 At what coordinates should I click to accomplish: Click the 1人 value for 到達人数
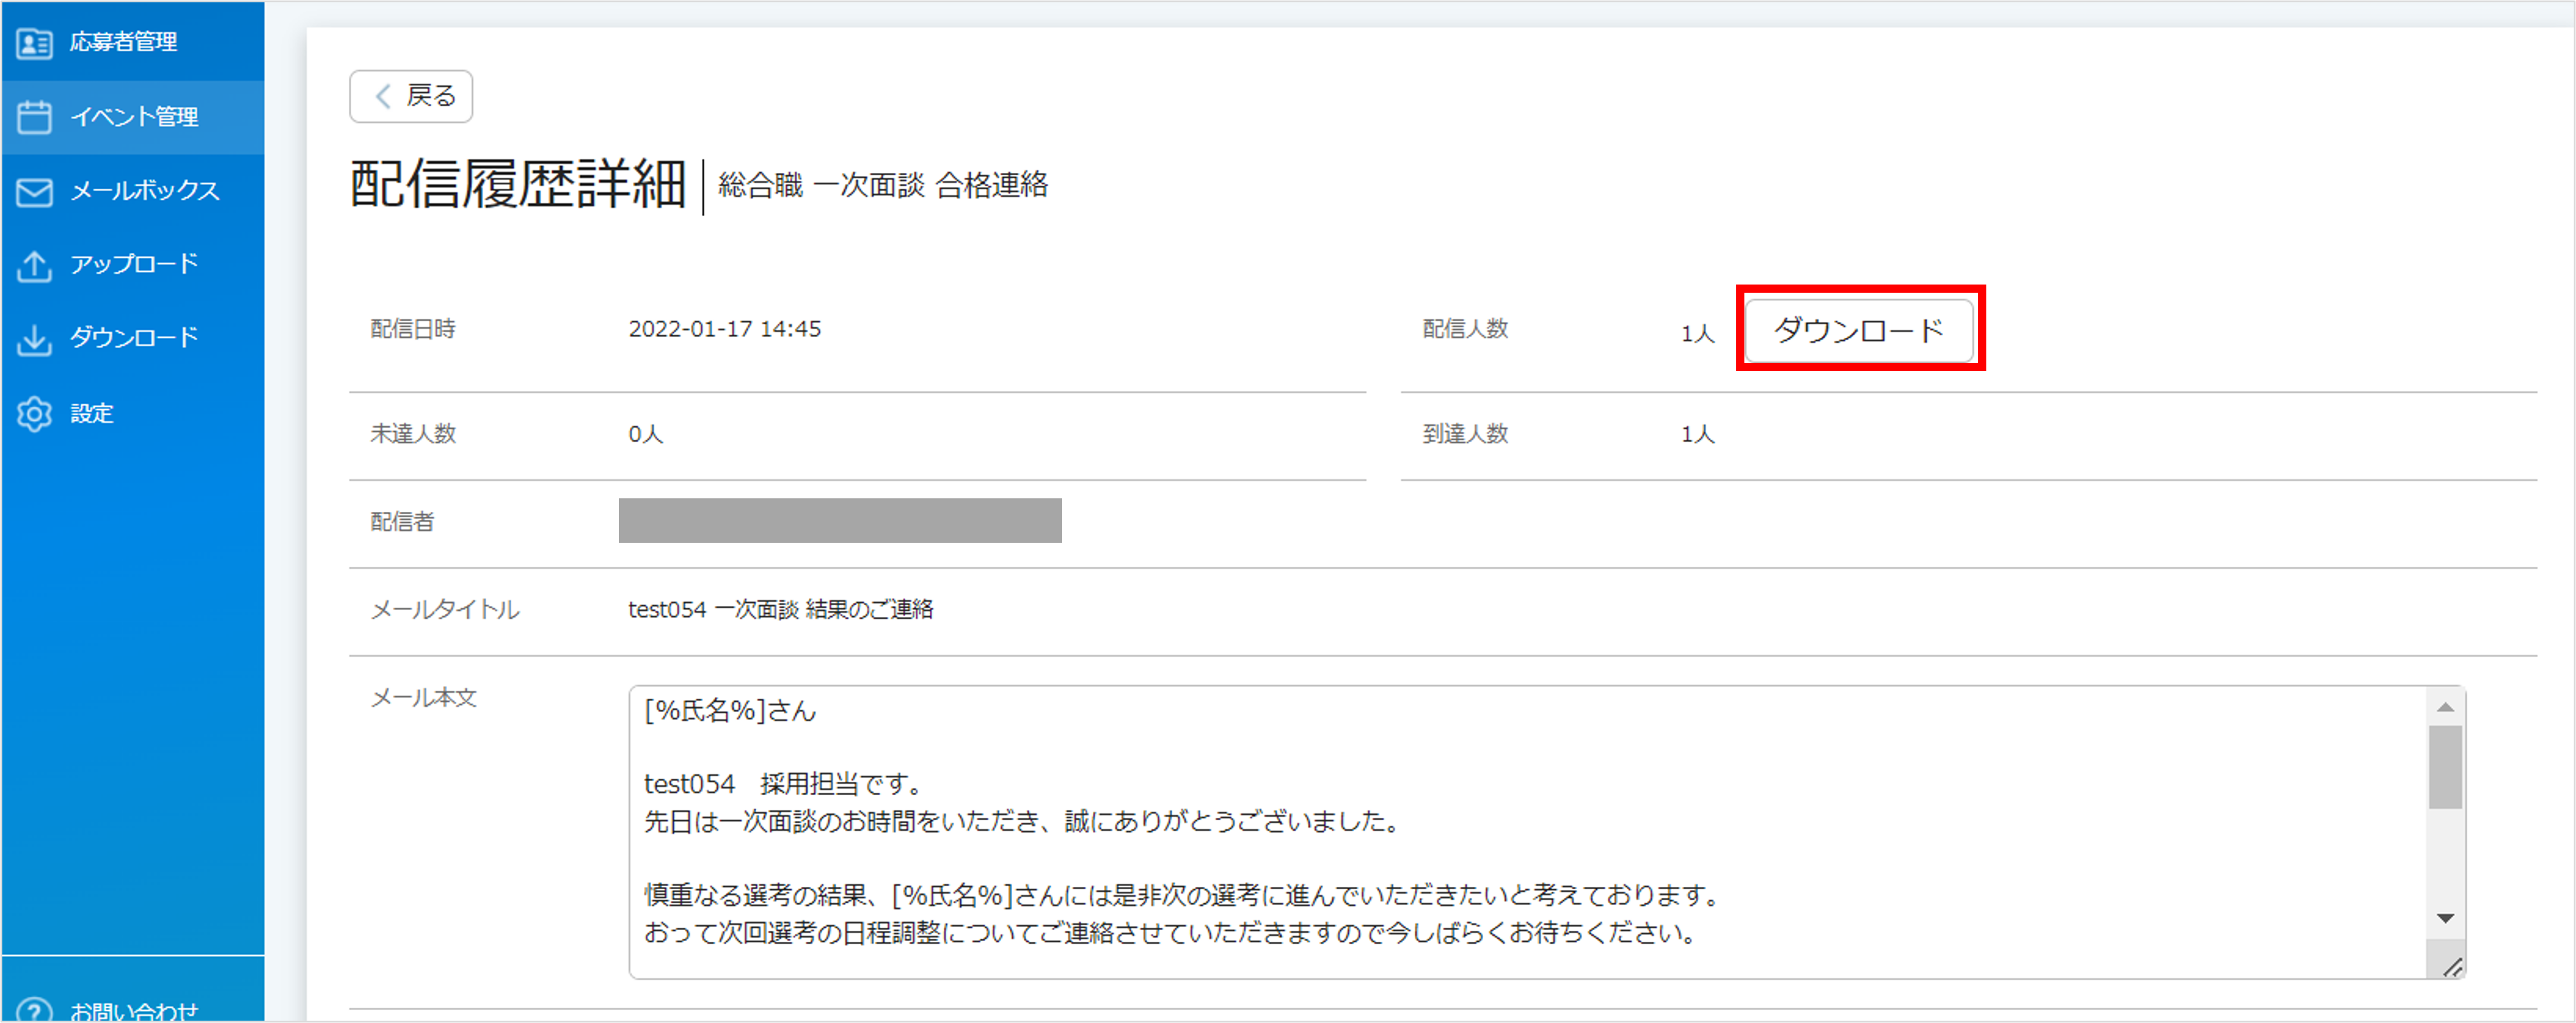click(1698, 434)
